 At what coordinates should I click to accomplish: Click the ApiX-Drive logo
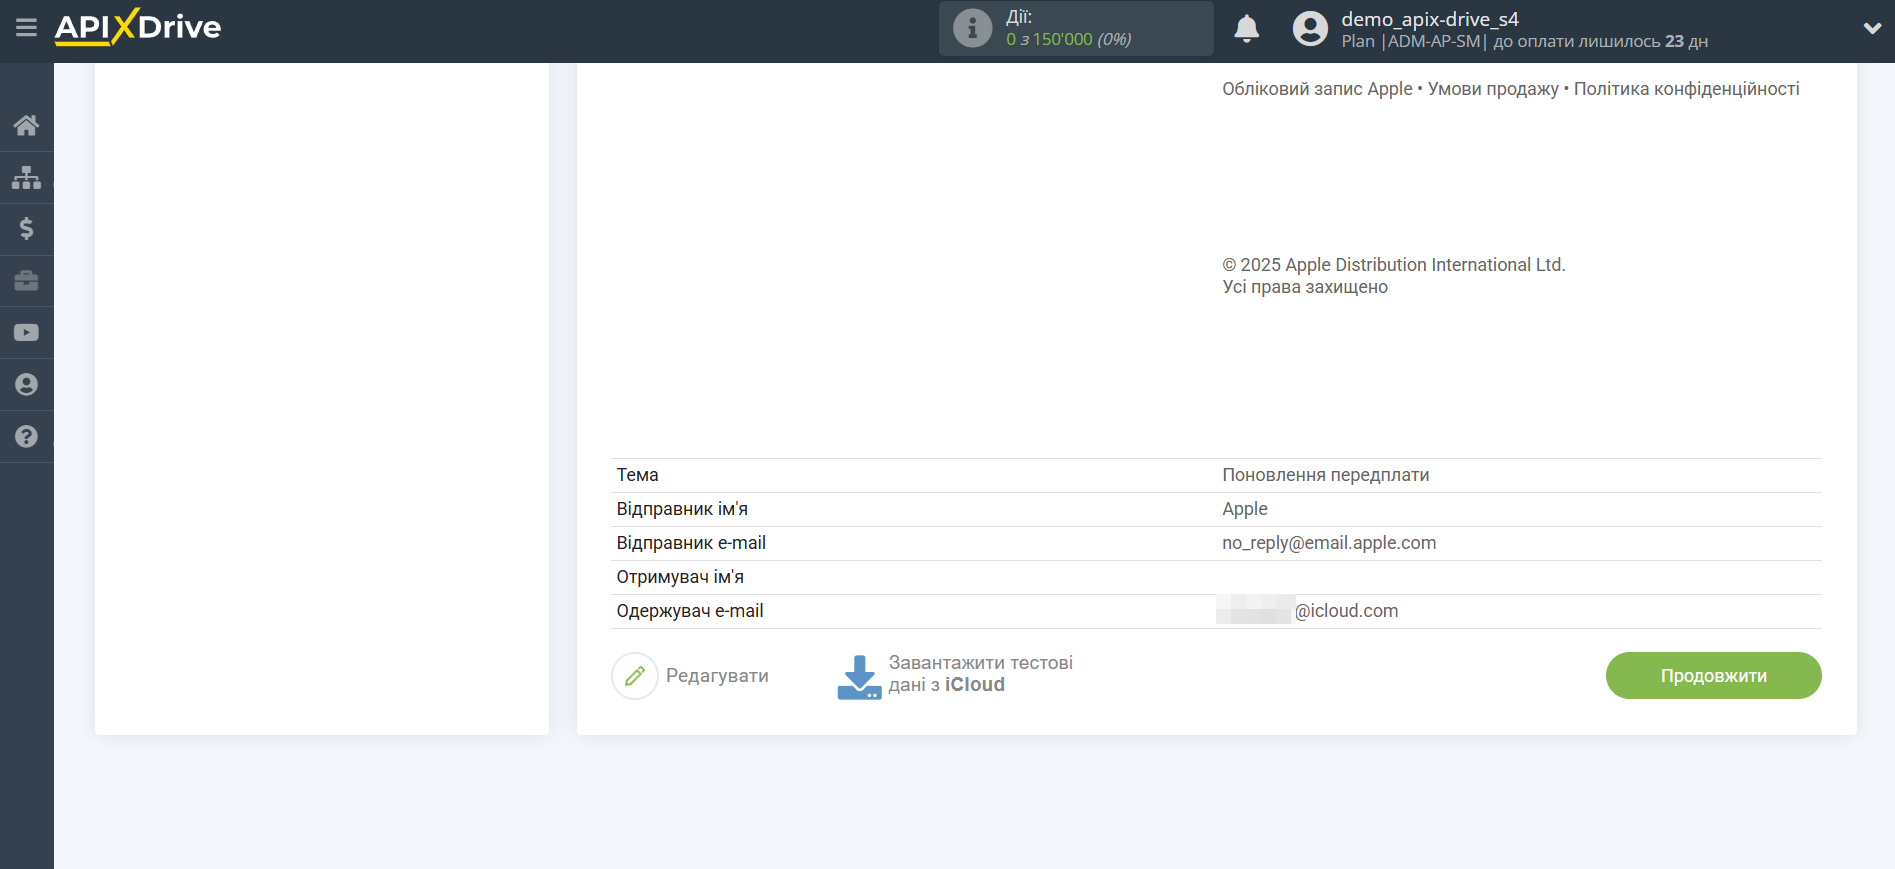tap(138, 27)
